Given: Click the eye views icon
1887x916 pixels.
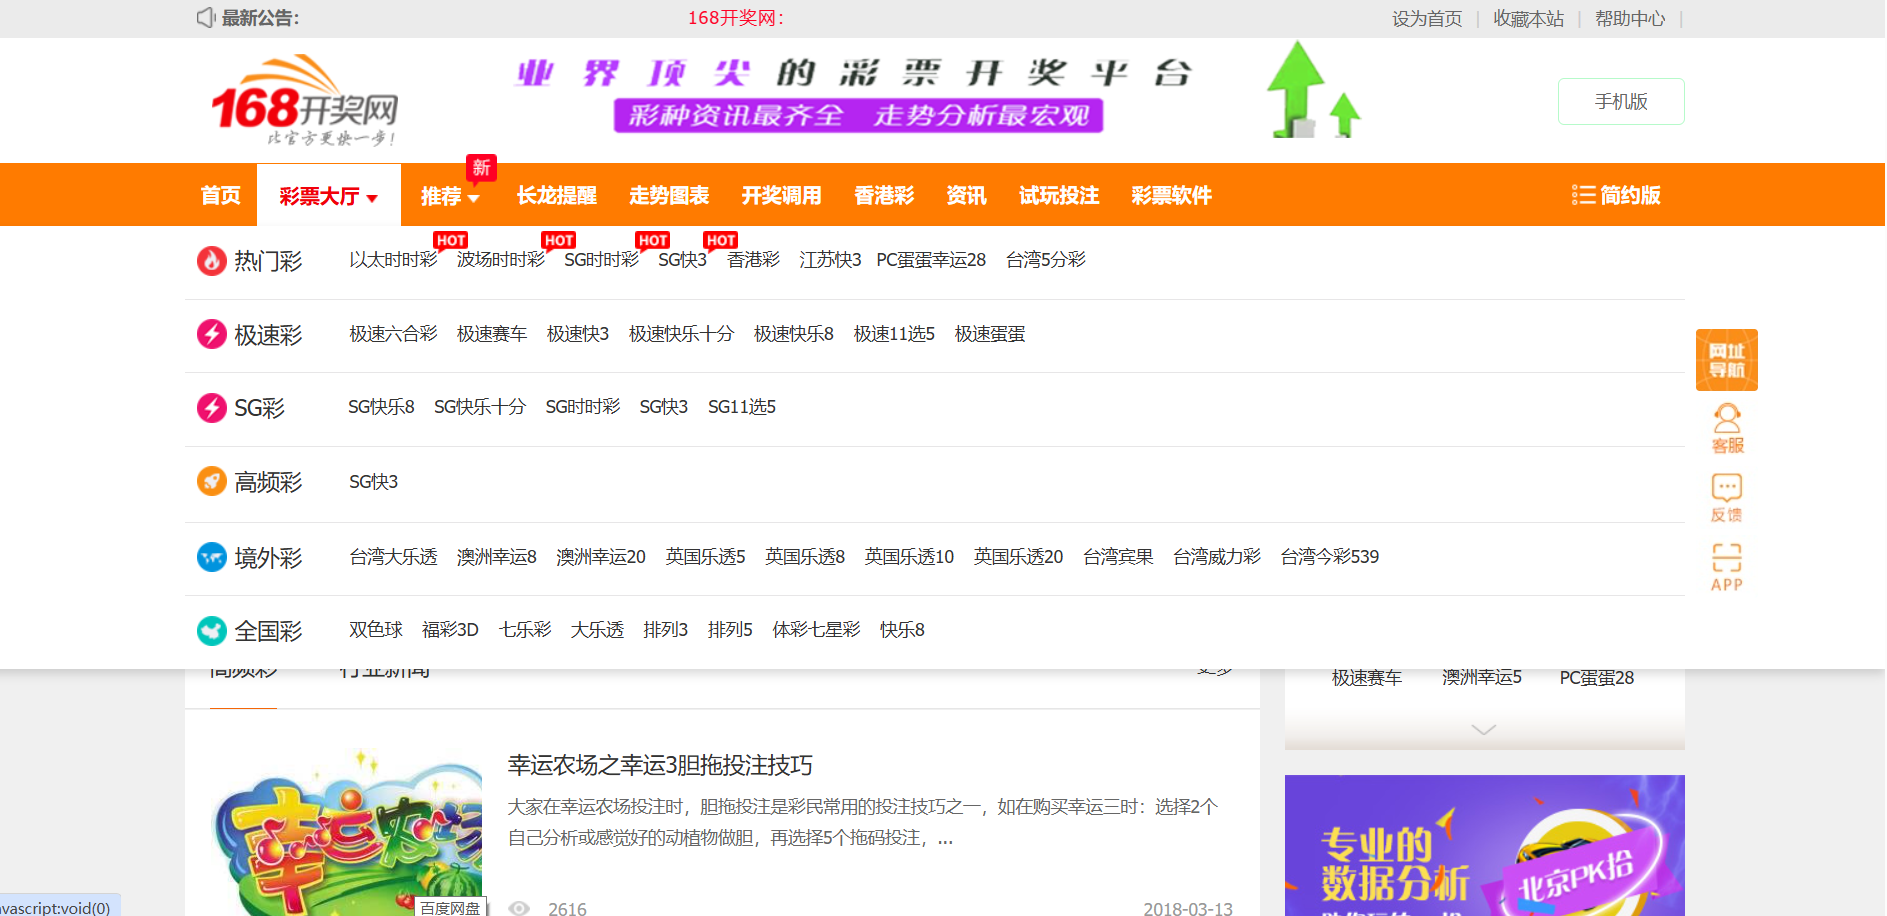Looking at the screenshot, I should coord(519,908).
